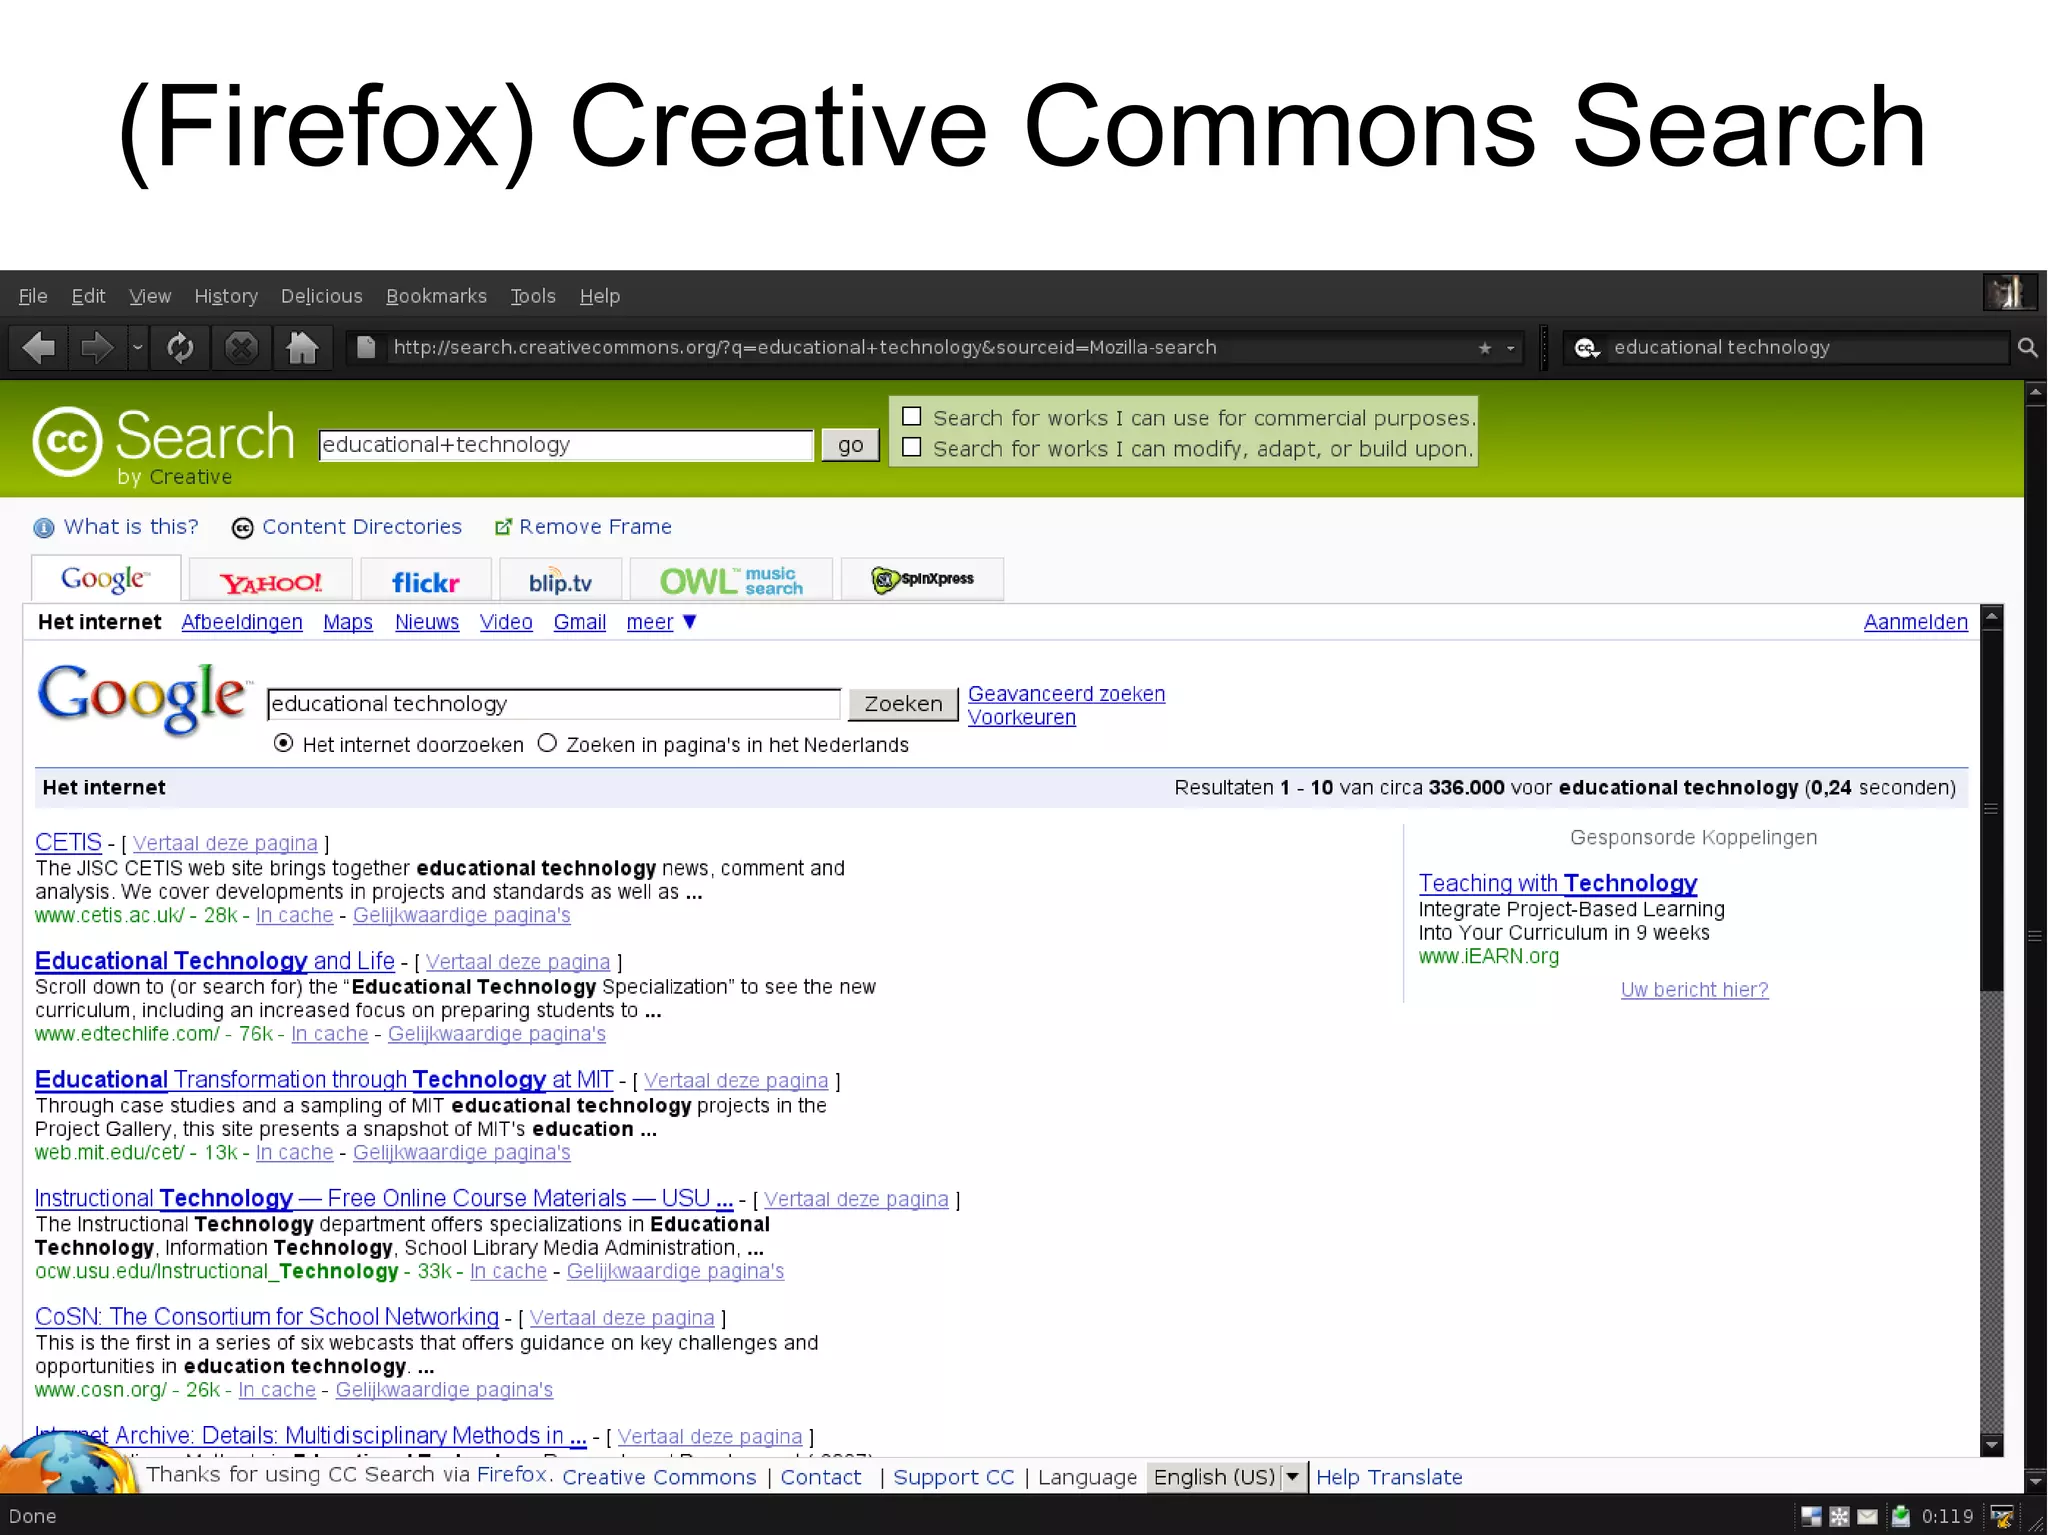This screenshot has width=2048, height=1535.
Task: Click the browser Back arrow button
Action: [39, 348]
